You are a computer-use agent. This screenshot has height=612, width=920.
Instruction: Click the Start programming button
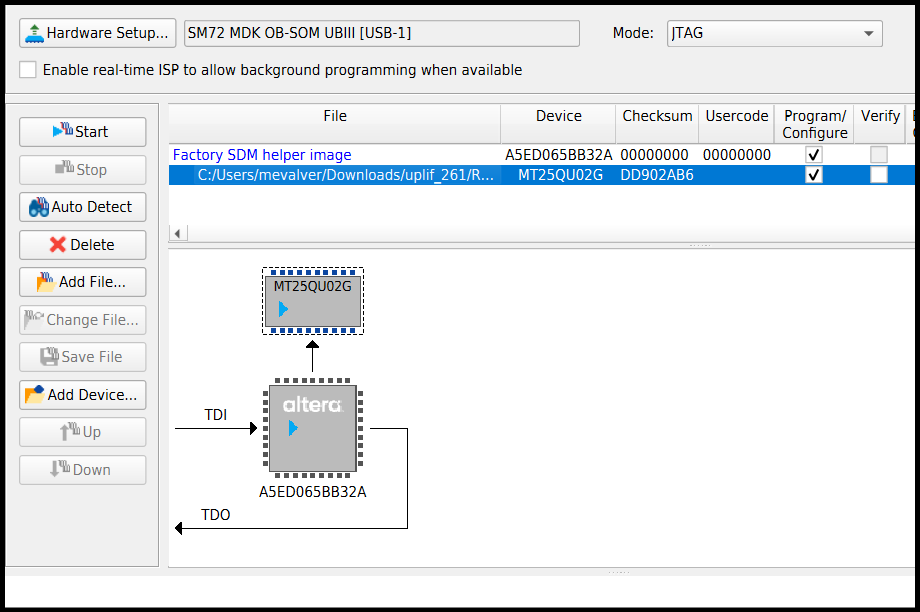tap(83, 132)
